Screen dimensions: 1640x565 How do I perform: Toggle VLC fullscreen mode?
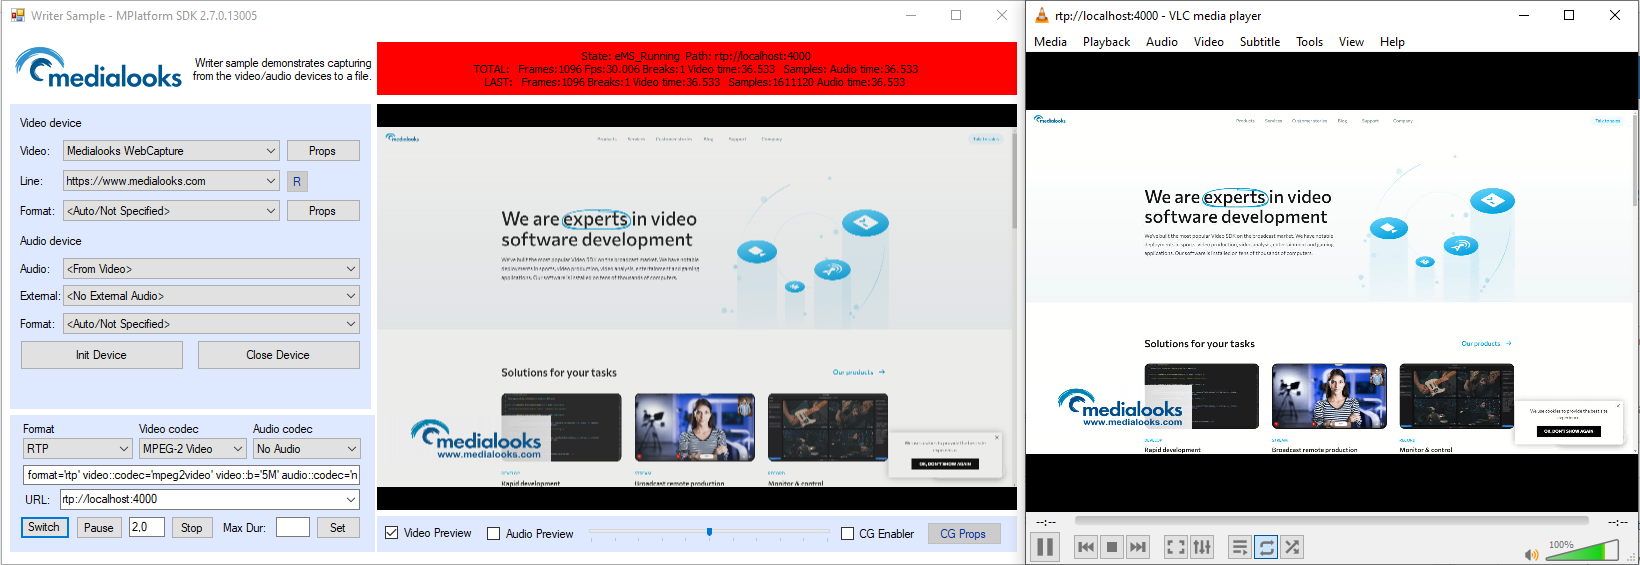click(x=1176, y=547)
